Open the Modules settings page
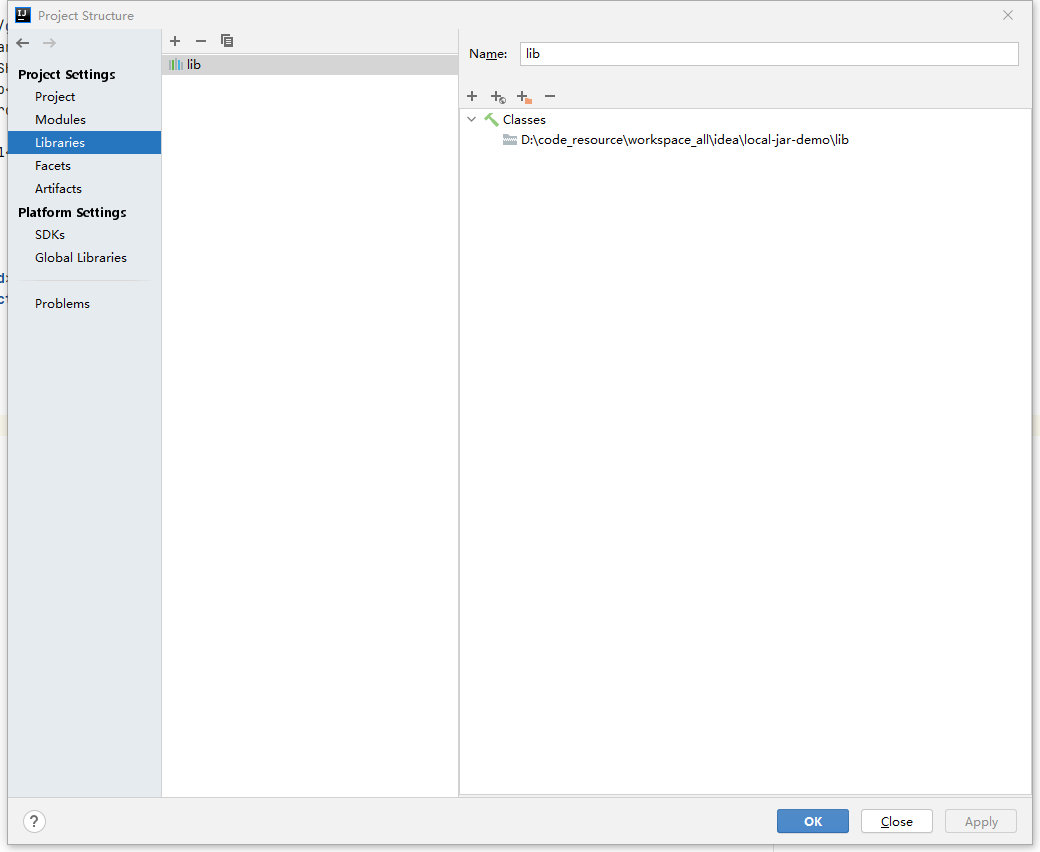 click(x=60, y=119)
